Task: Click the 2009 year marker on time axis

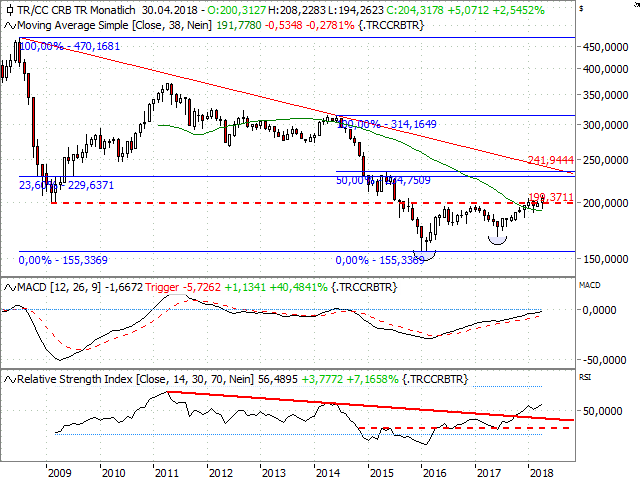Action: pos(60,473)
